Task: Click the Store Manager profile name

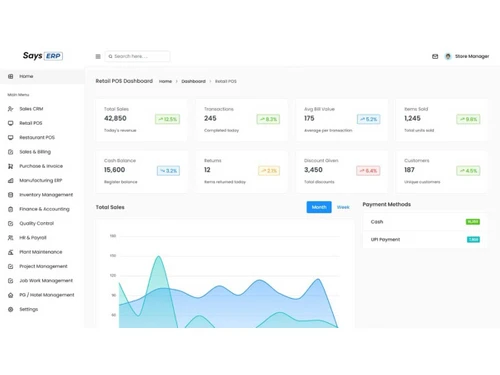Action: point(472,56)
